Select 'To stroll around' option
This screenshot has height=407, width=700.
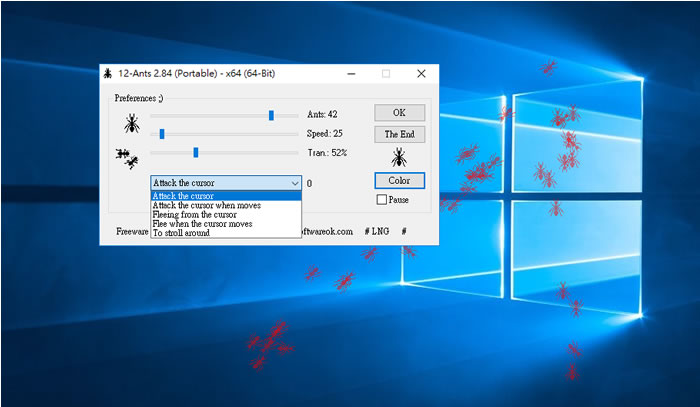pos(226,233)
